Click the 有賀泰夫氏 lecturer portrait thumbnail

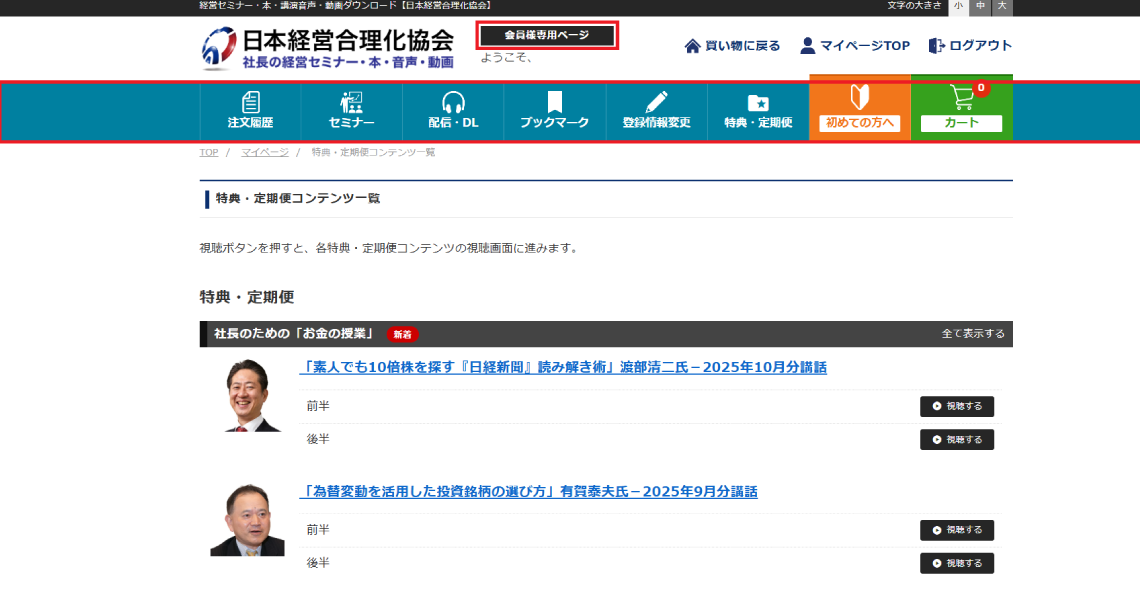click(x=247, y=520)
